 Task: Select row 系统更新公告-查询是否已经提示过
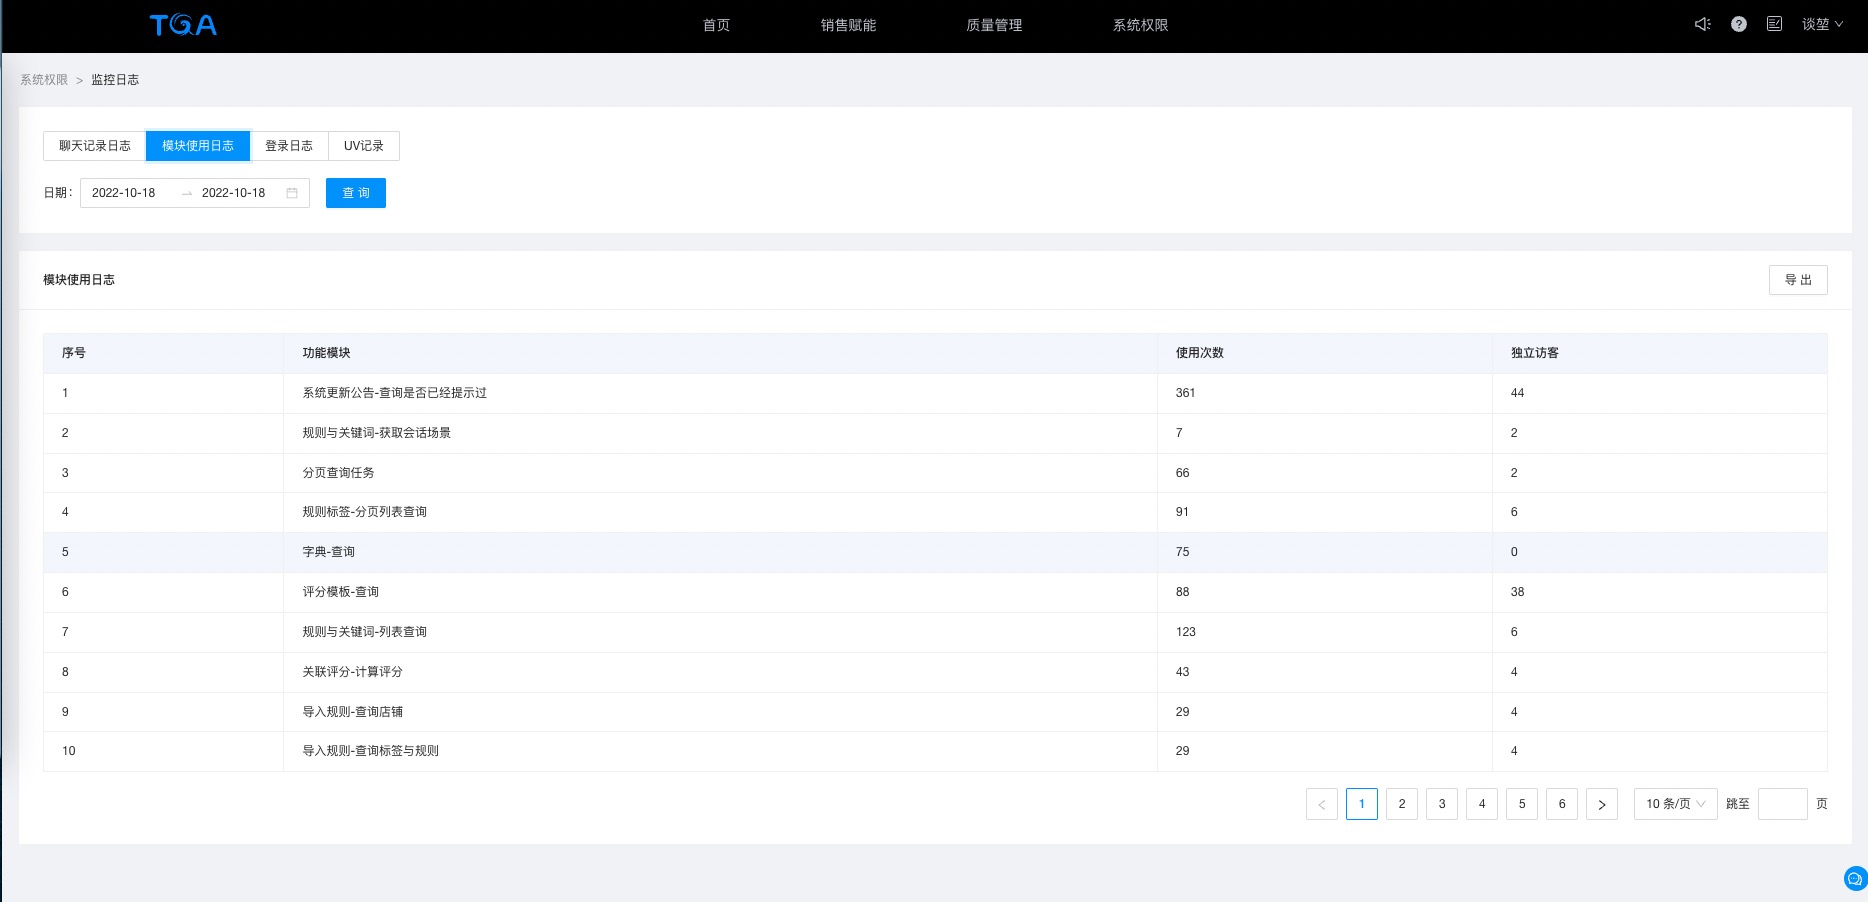coord(935,393)
